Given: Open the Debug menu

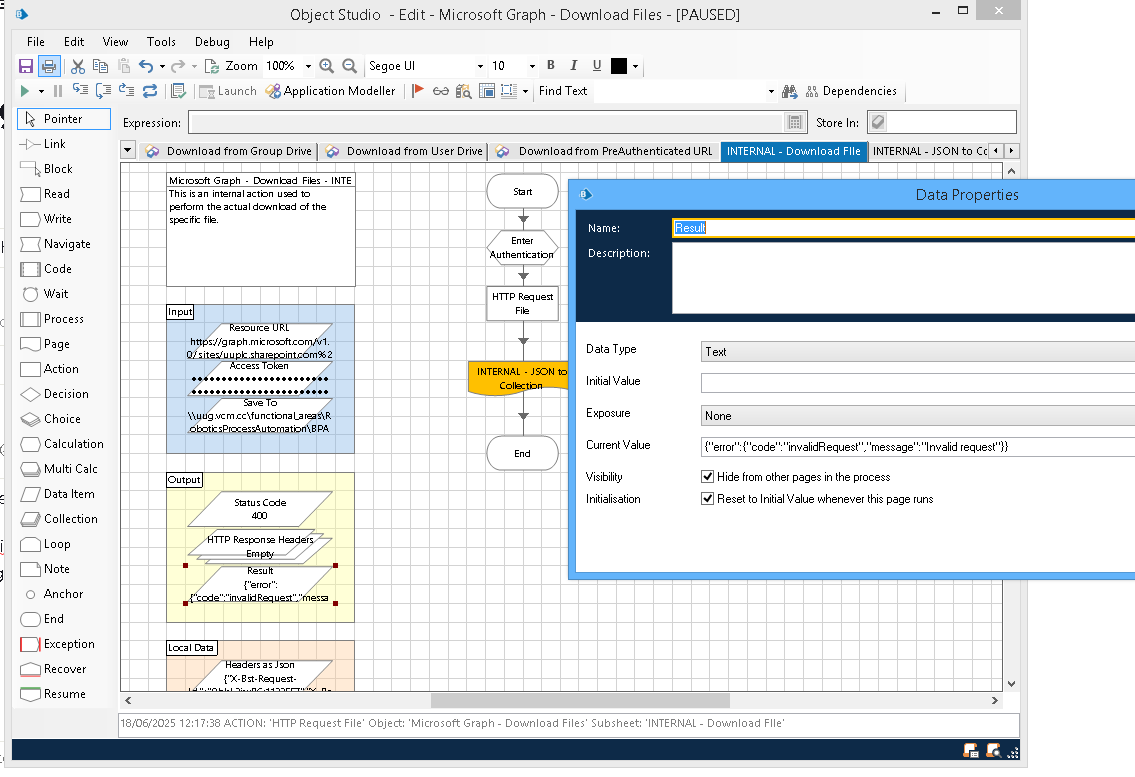Looking at the screenshot, I should [212, 42].
